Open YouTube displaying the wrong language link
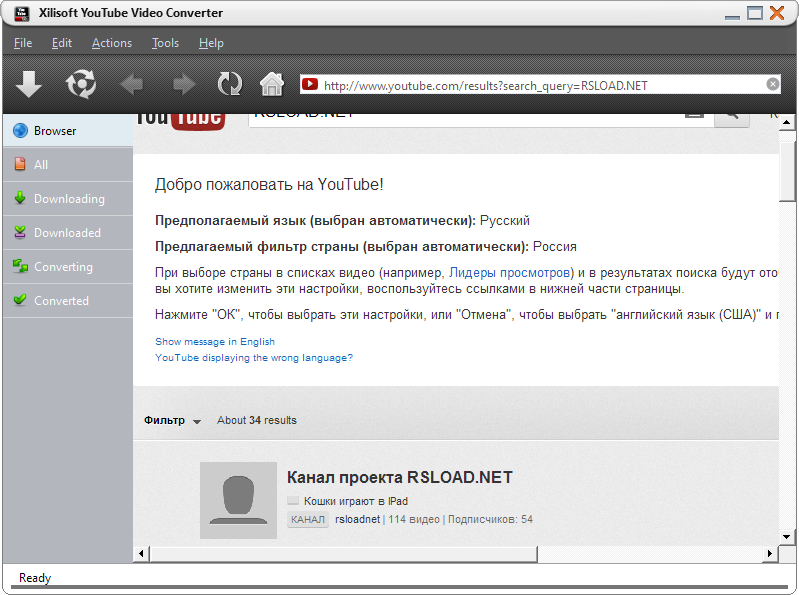The width and height of the screenshot is (799, 595). point(253,358)
